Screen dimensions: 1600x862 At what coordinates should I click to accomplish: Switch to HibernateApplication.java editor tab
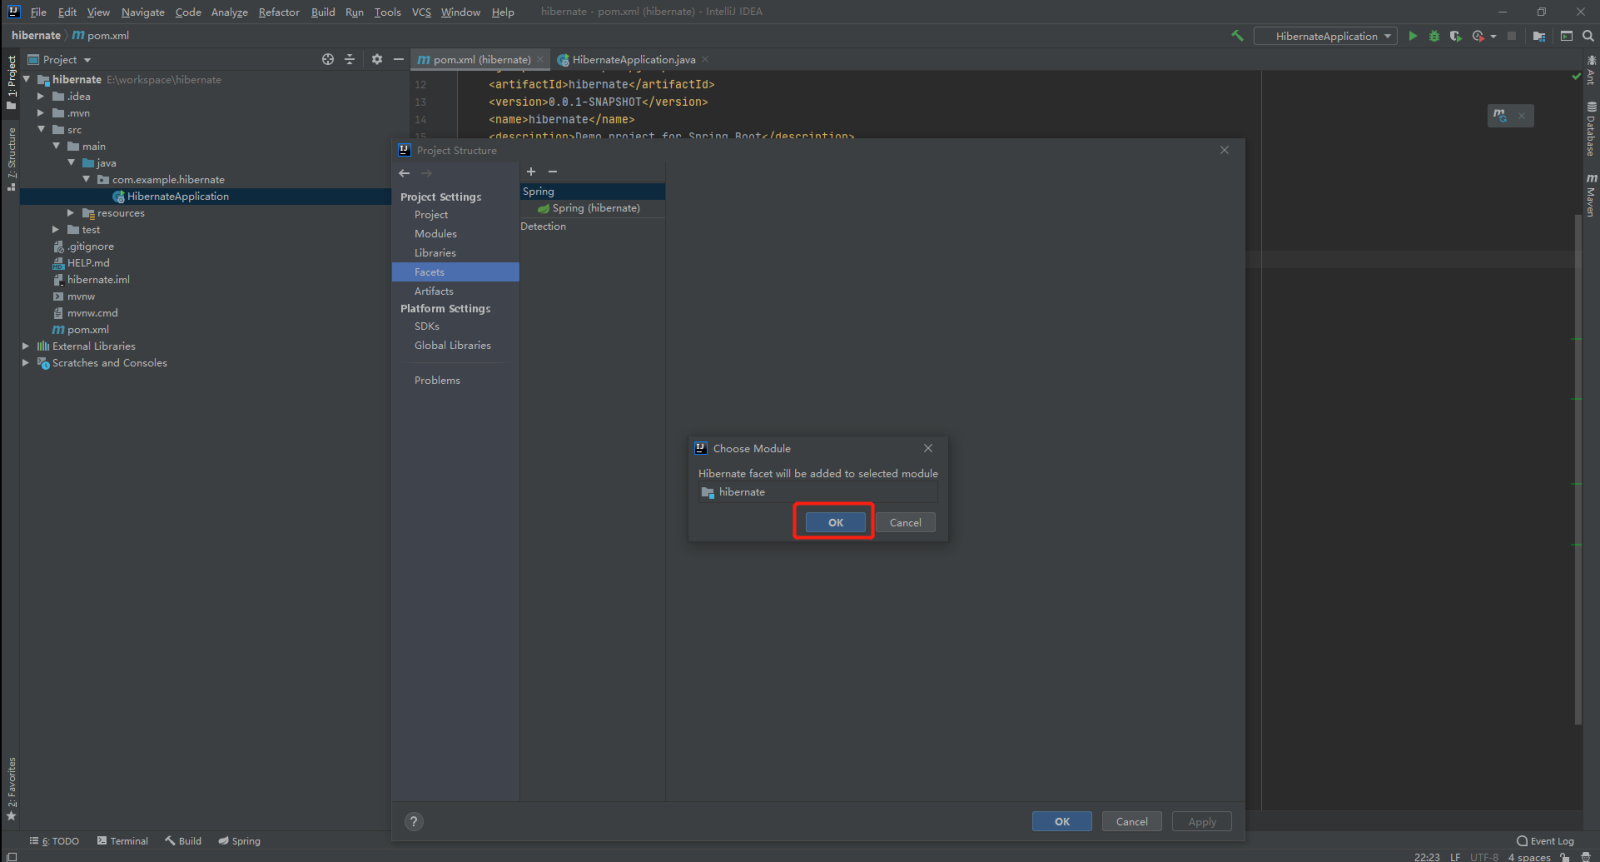click(632, 60)
